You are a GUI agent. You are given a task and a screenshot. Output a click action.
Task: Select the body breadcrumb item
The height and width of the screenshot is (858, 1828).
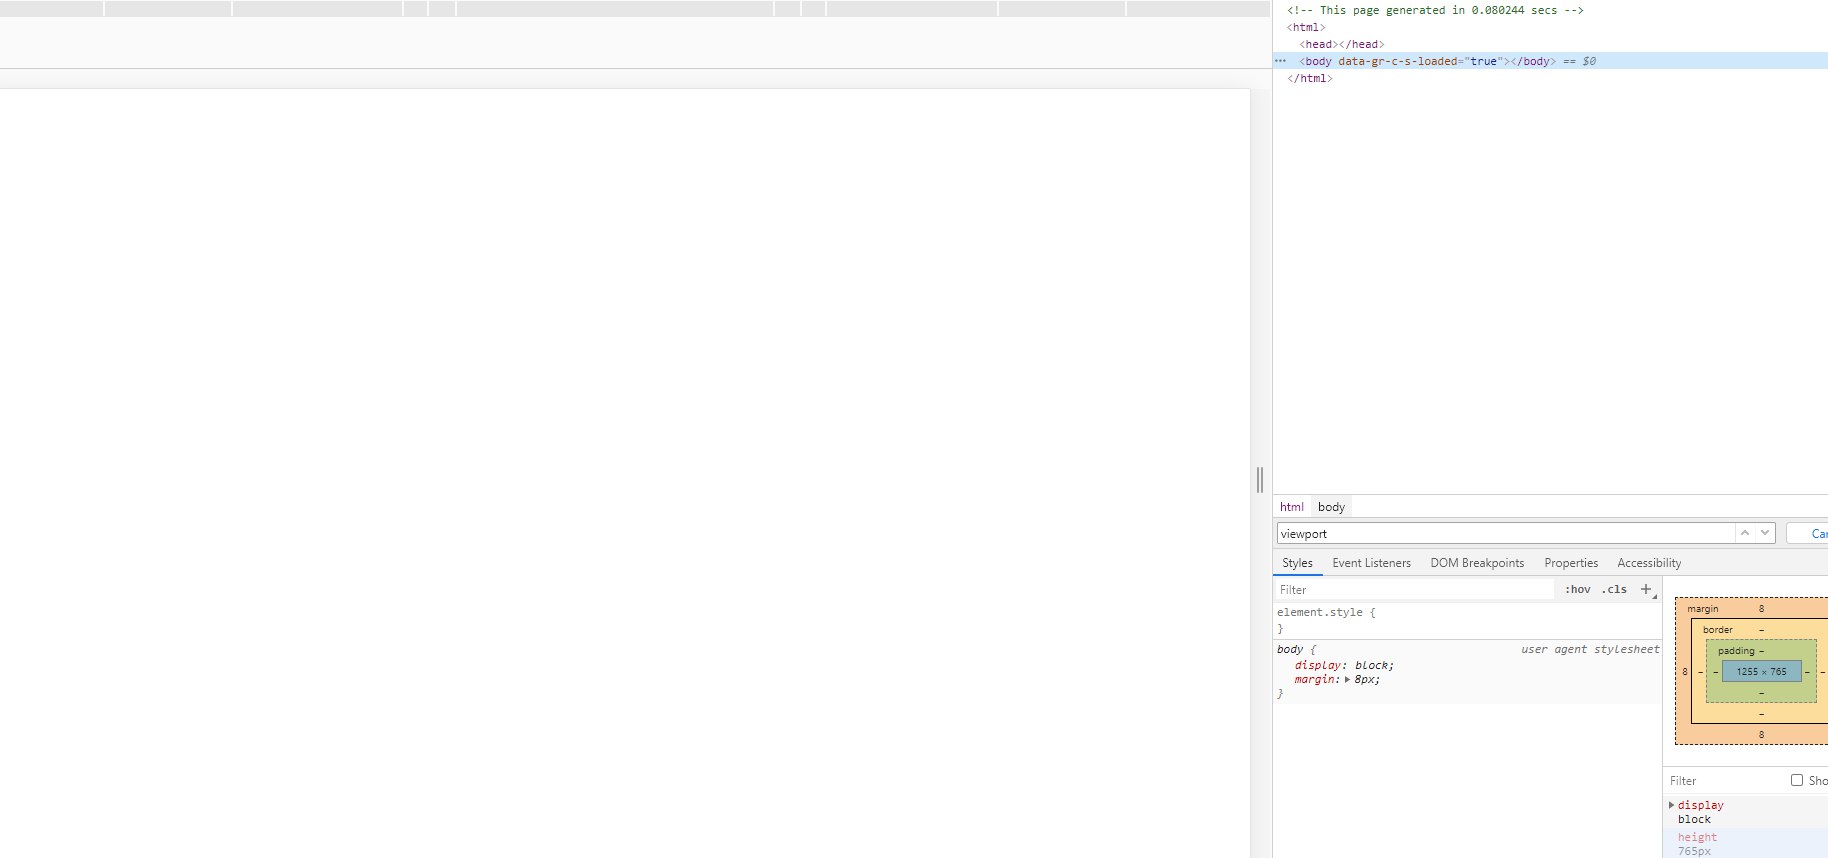1331,507
